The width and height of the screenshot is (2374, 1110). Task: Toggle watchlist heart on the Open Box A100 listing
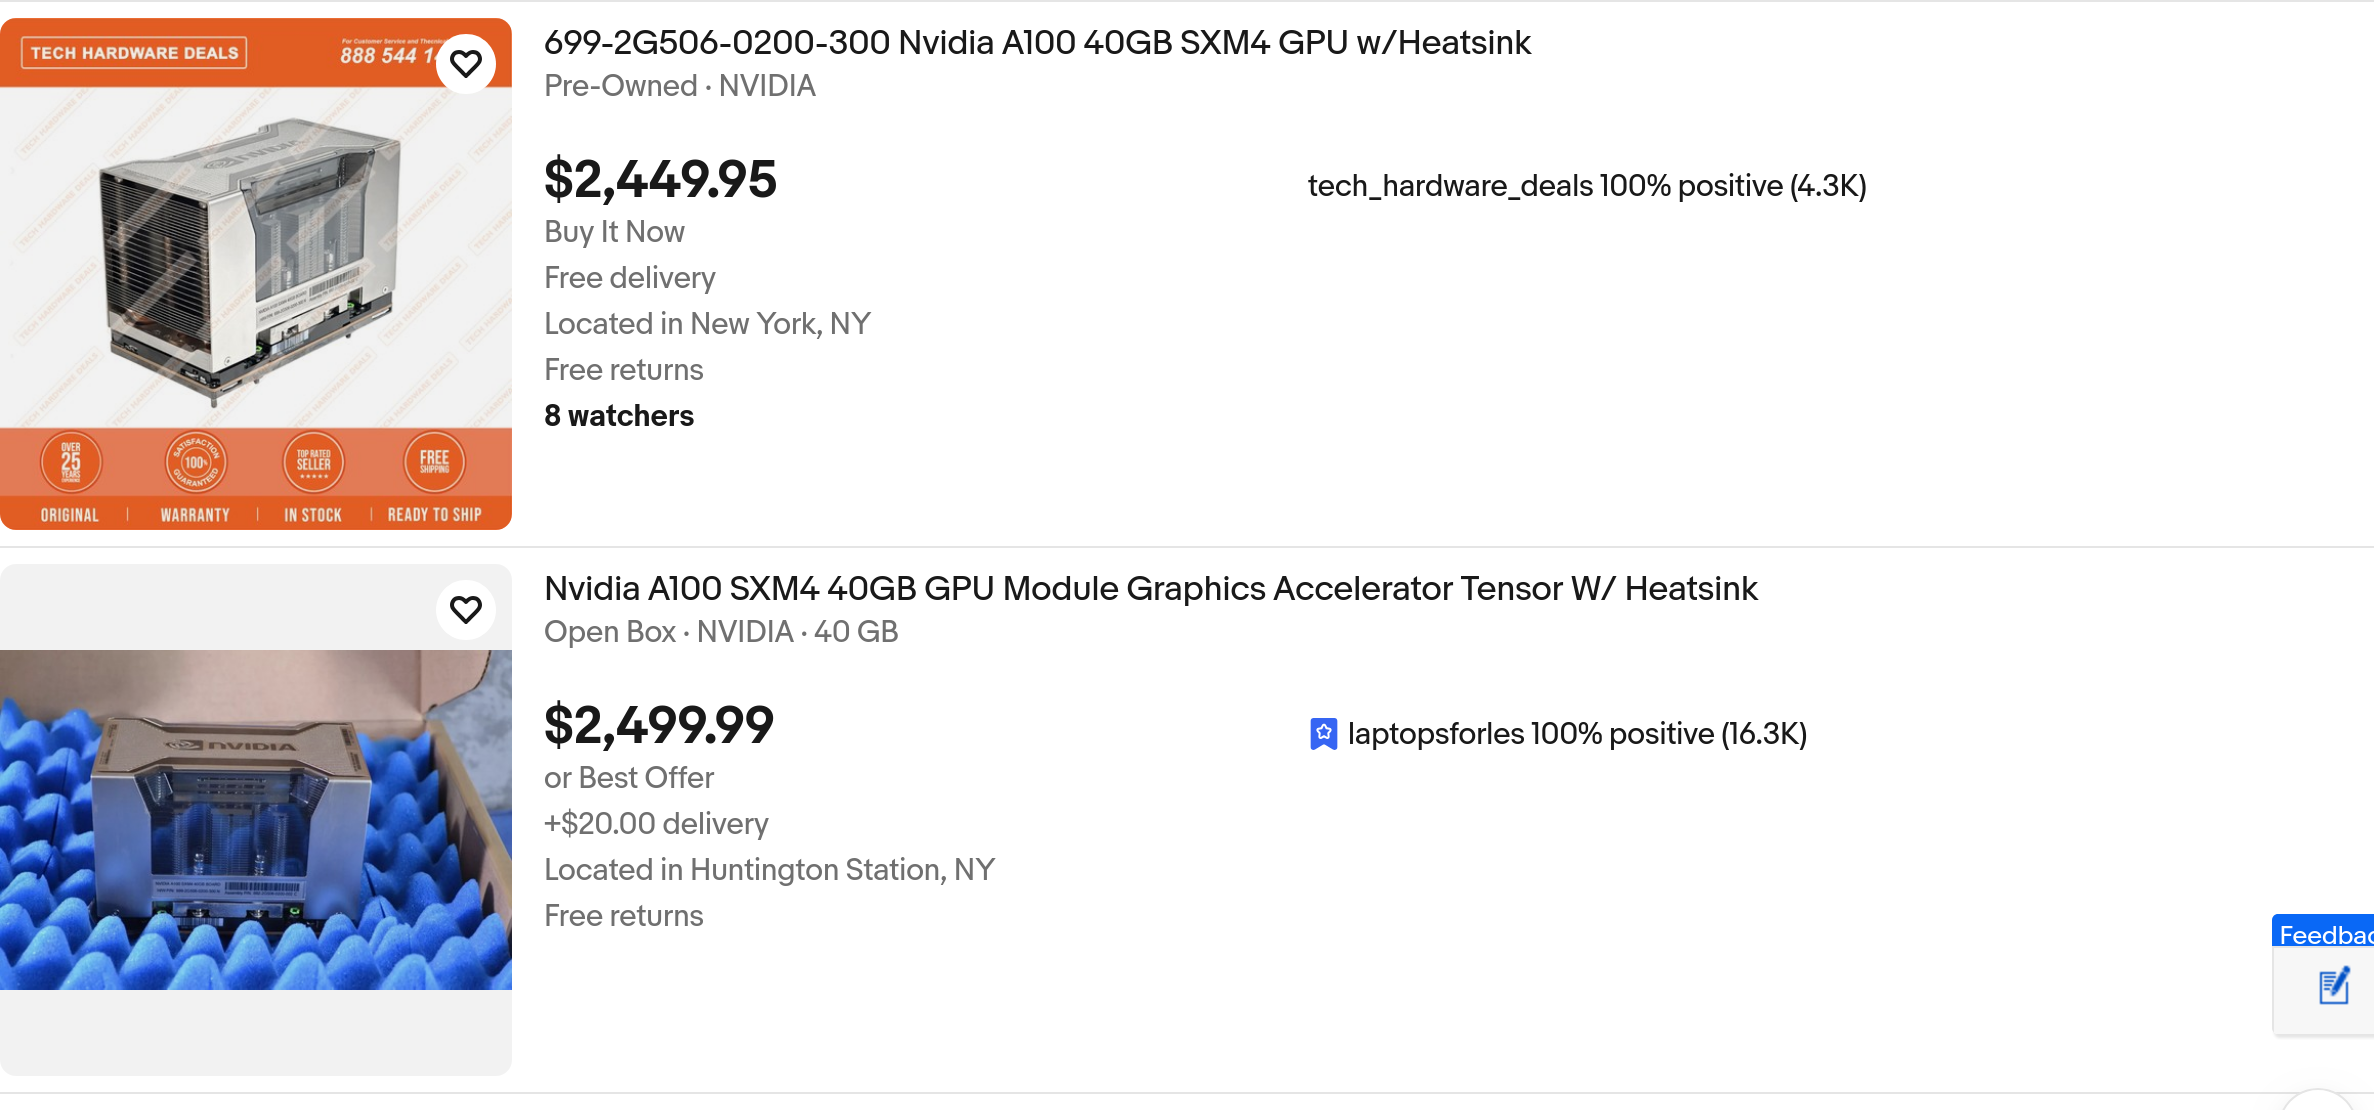466,609
